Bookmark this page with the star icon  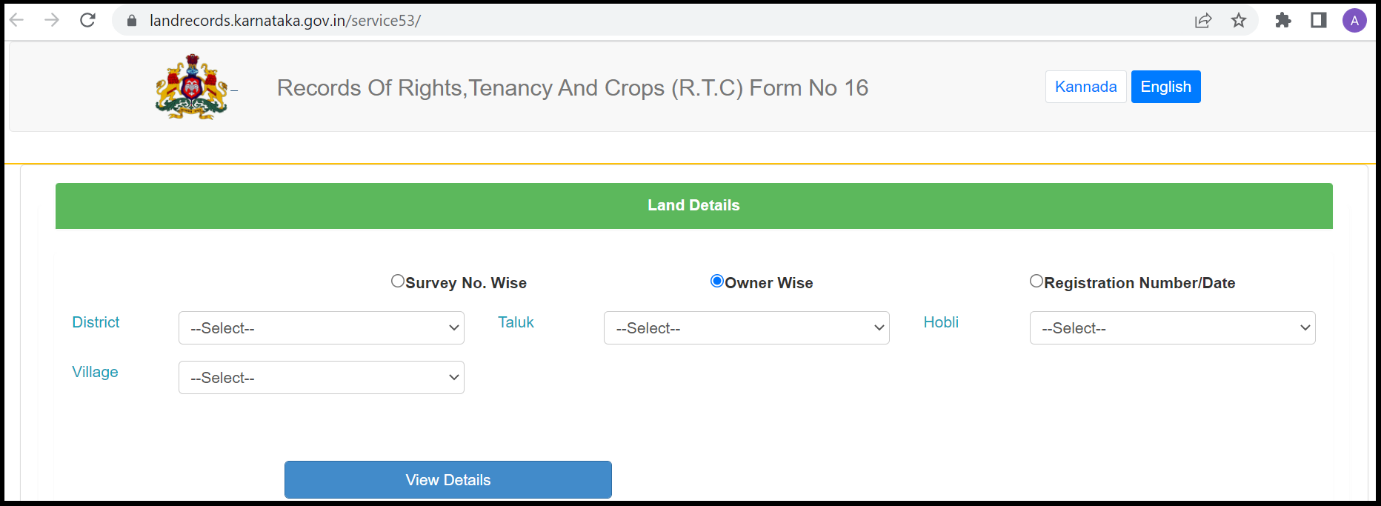[x=1238, y=20]
